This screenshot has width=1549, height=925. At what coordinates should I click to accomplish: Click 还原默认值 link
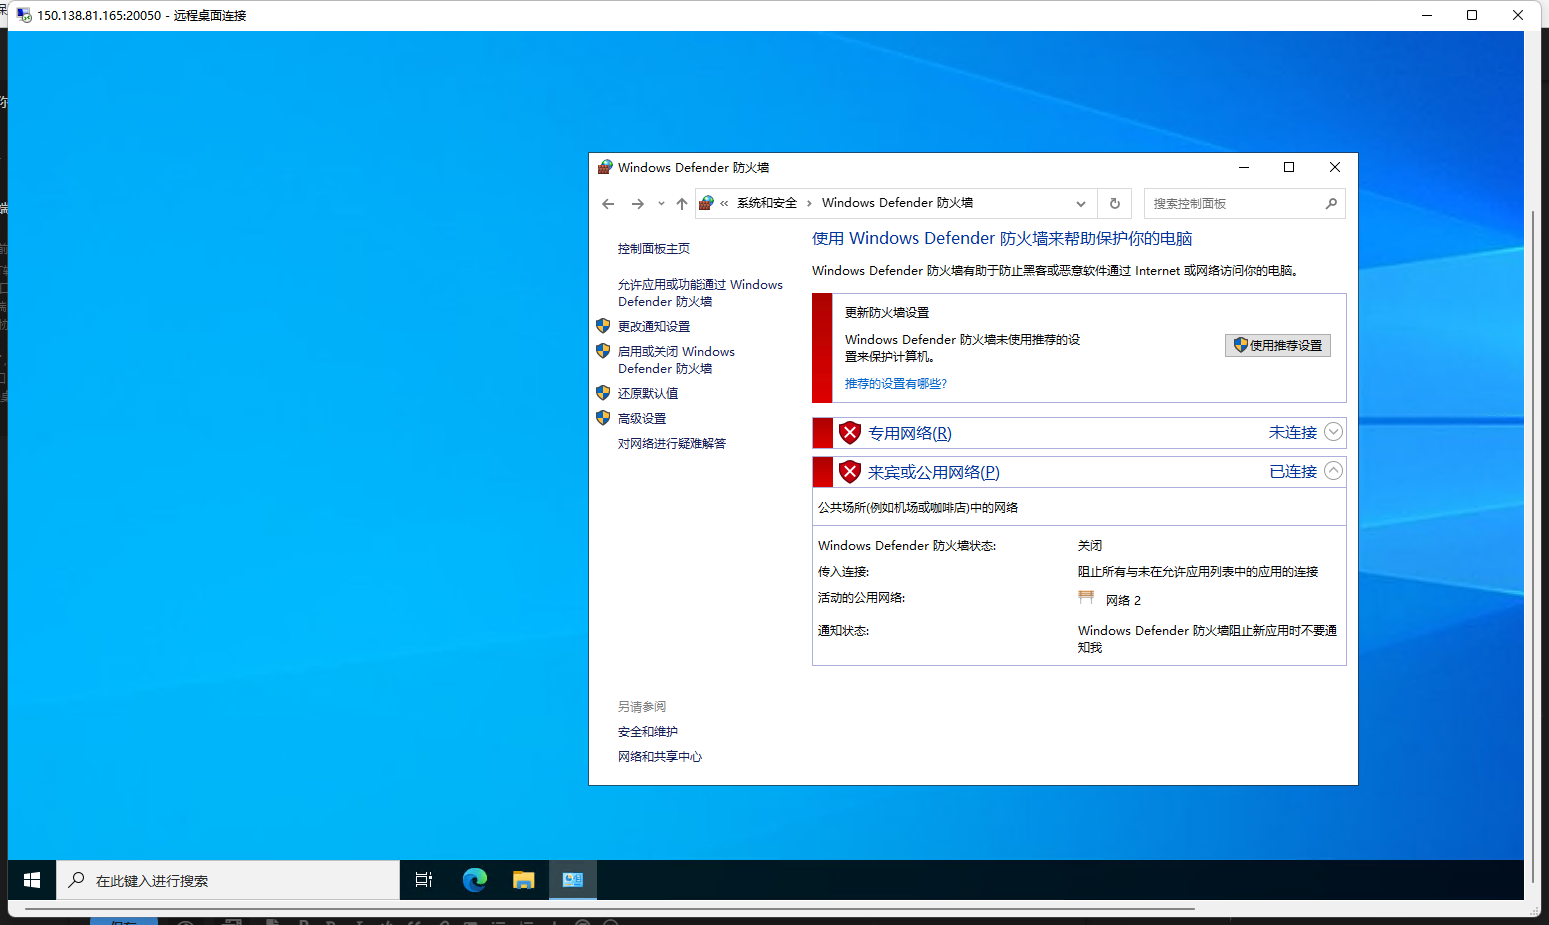tap(648, 394)
